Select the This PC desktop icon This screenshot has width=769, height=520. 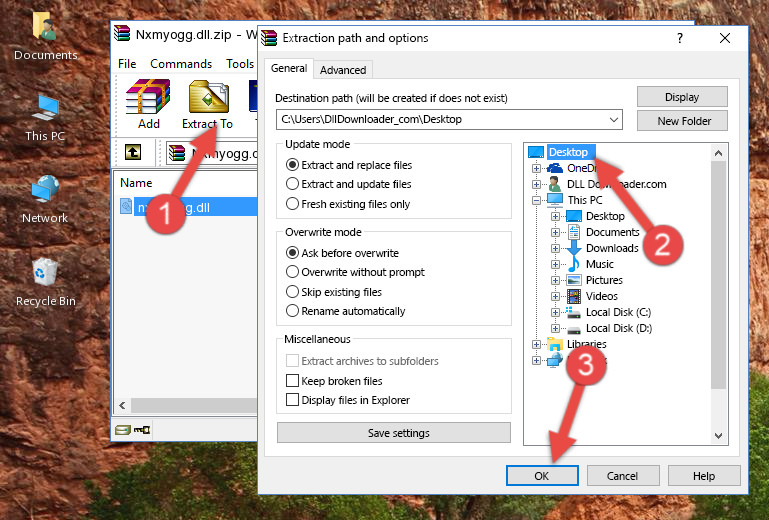point(45,108)
